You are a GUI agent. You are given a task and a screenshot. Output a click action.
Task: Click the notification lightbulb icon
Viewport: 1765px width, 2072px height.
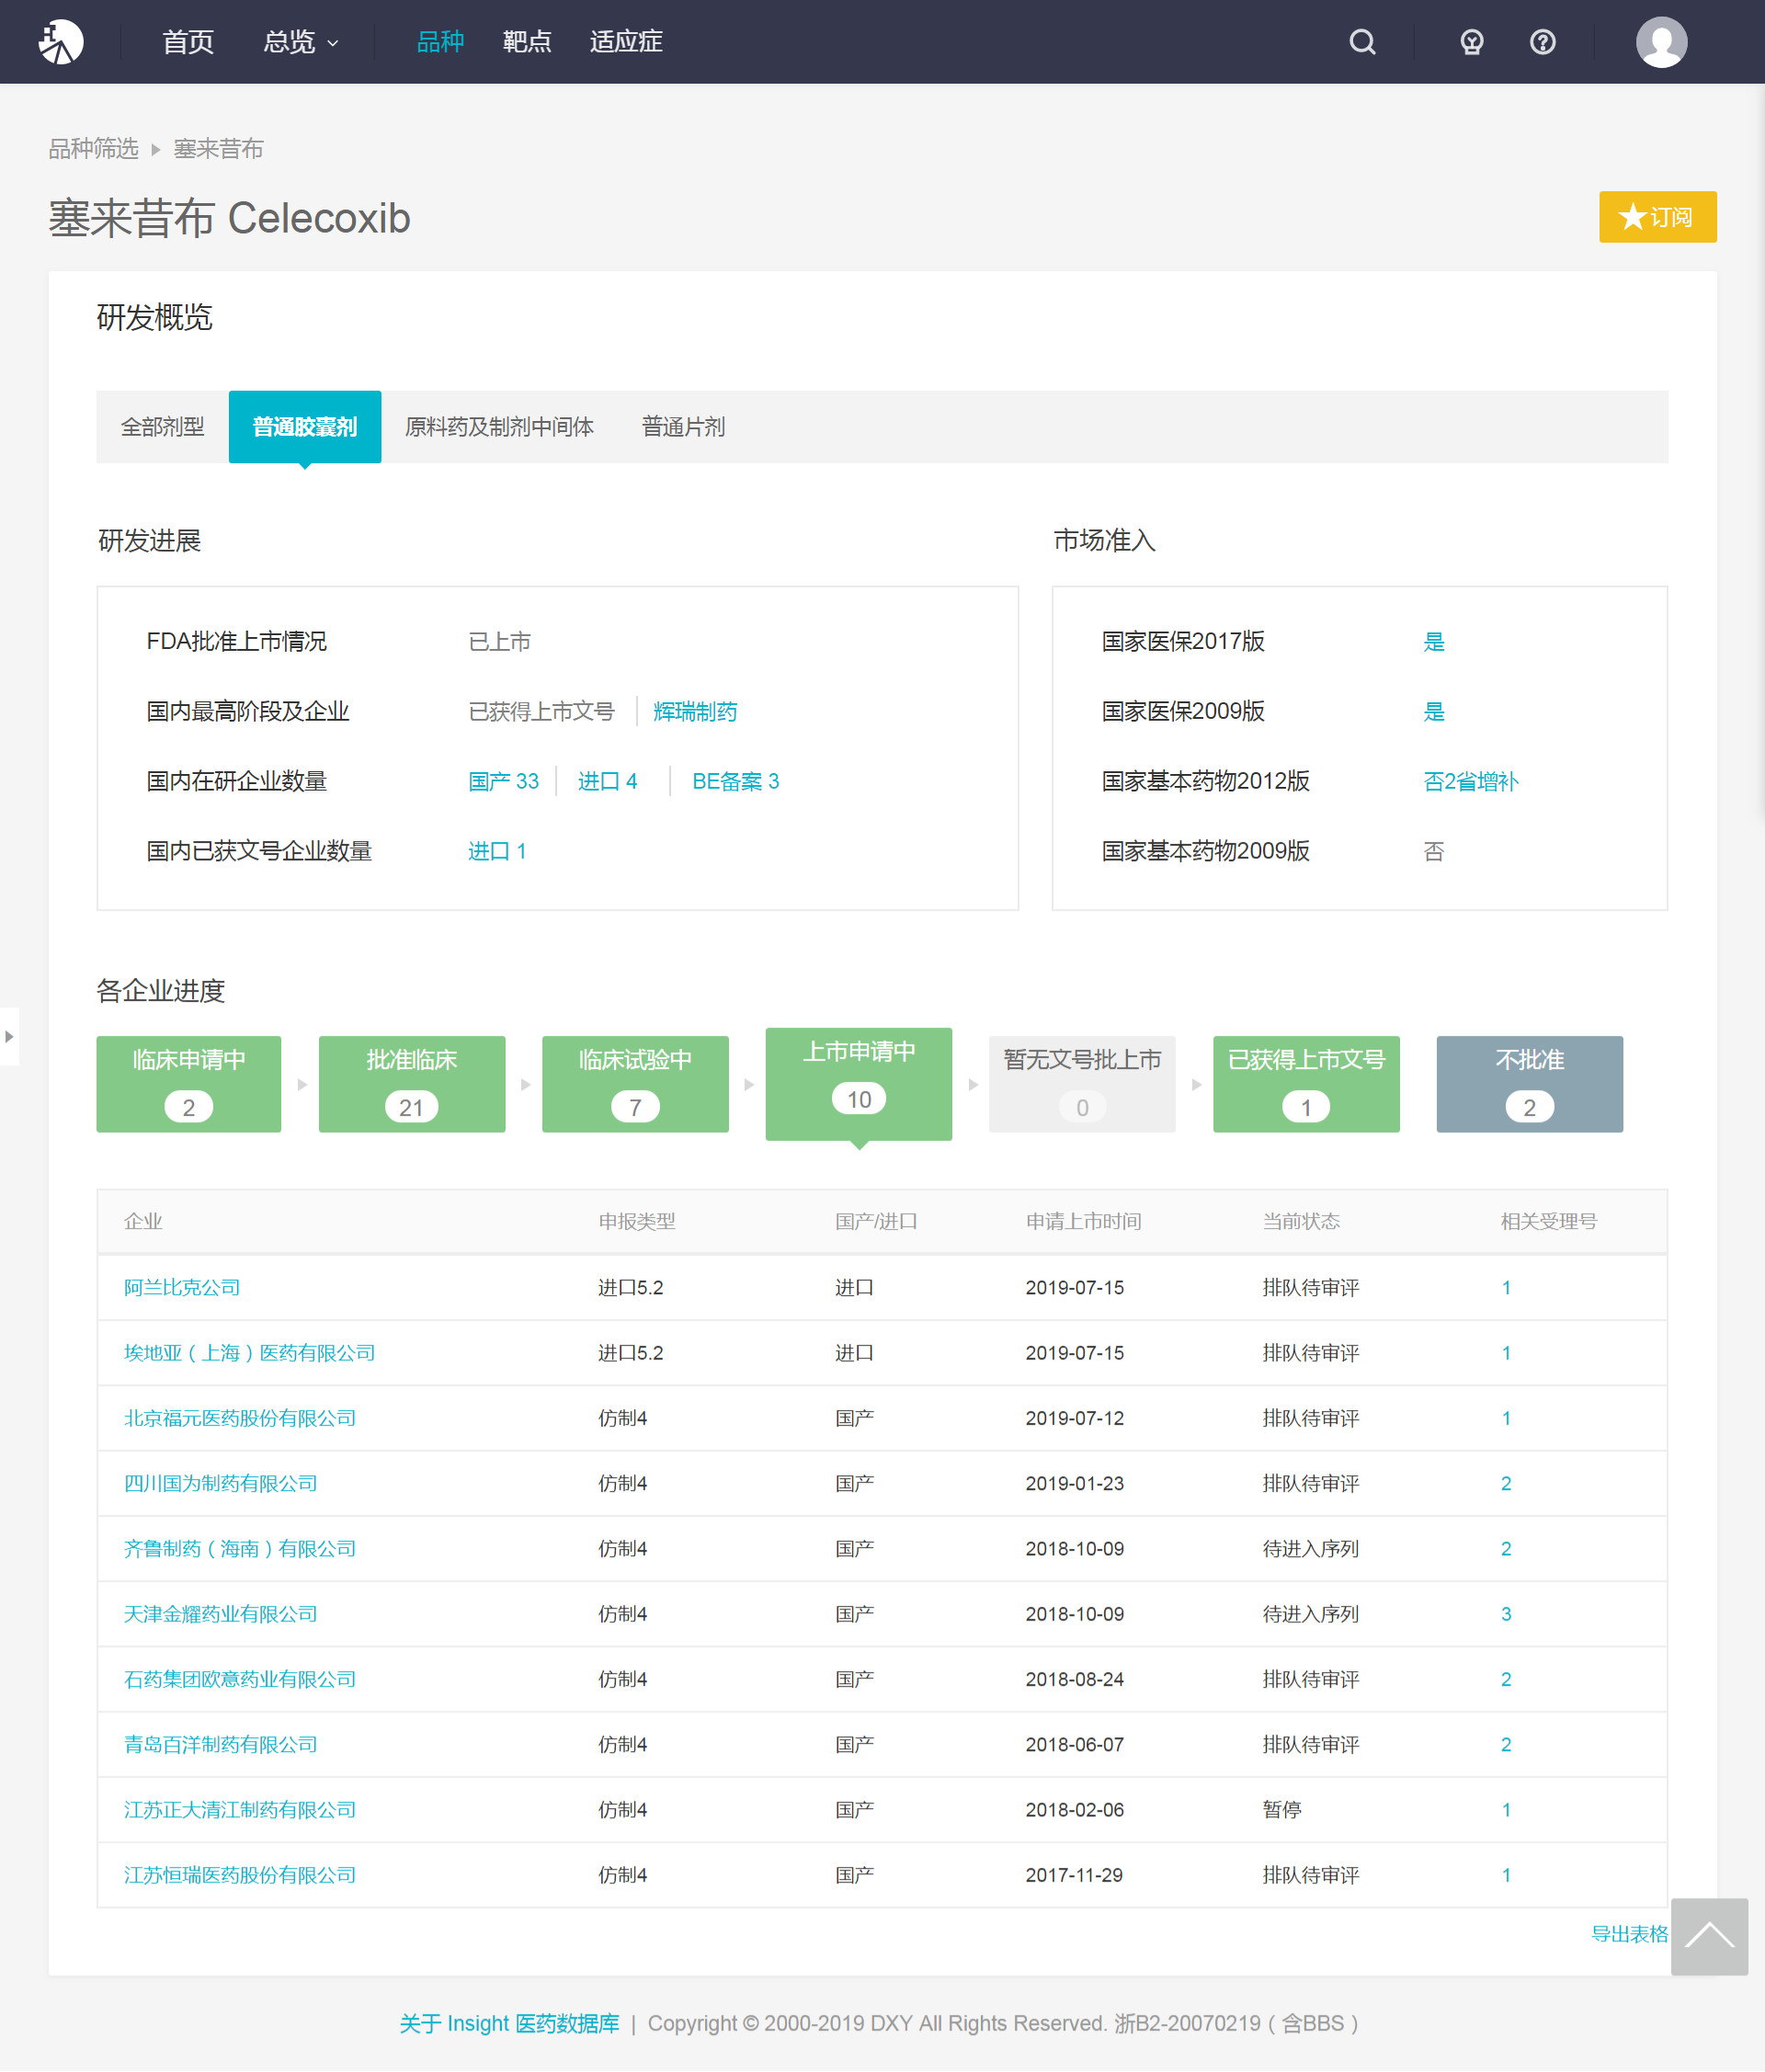point(1470,42)
